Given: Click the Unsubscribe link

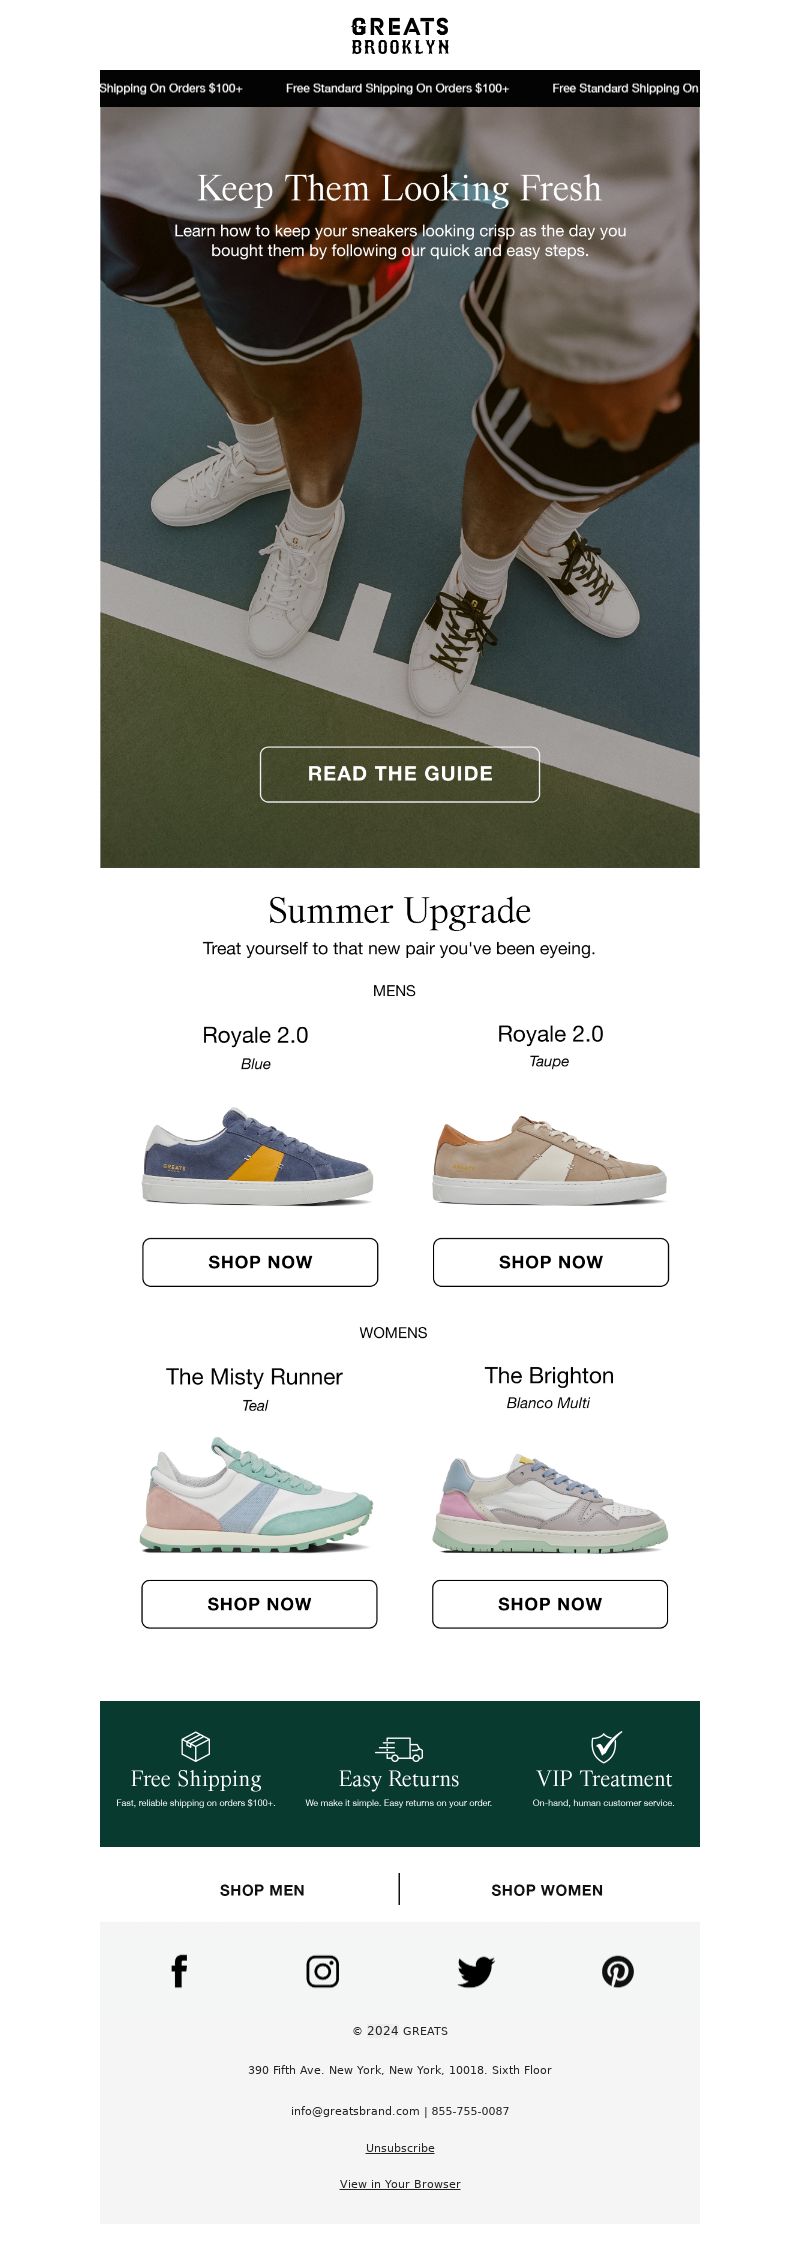Looking at the screenshot, I should coord(400,2148).
